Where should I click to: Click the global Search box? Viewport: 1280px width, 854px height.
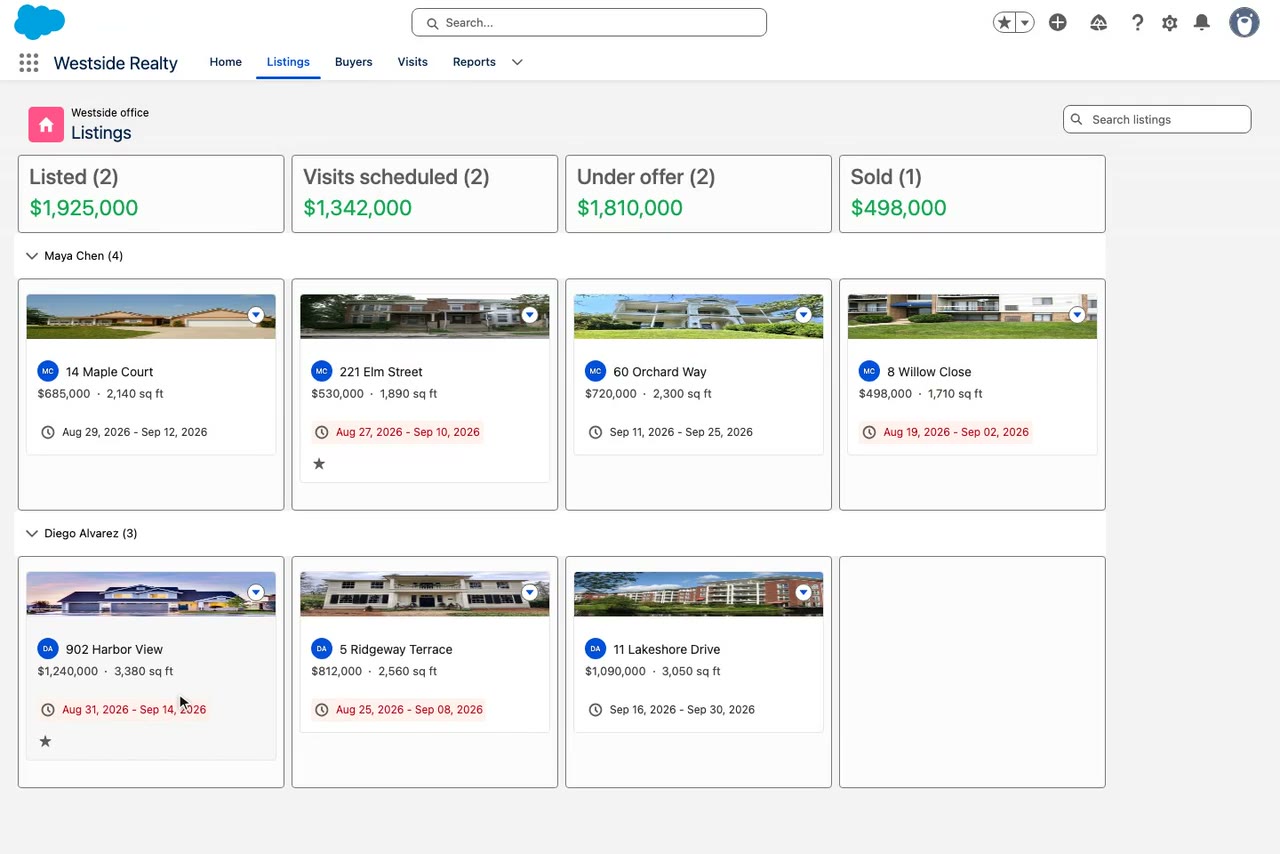pos(589,22)
